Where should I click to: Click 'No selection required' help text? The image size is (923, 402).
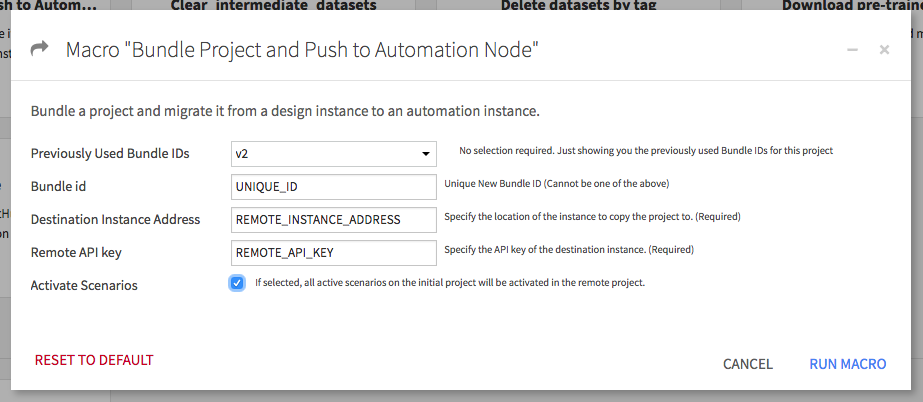[646, 150]
